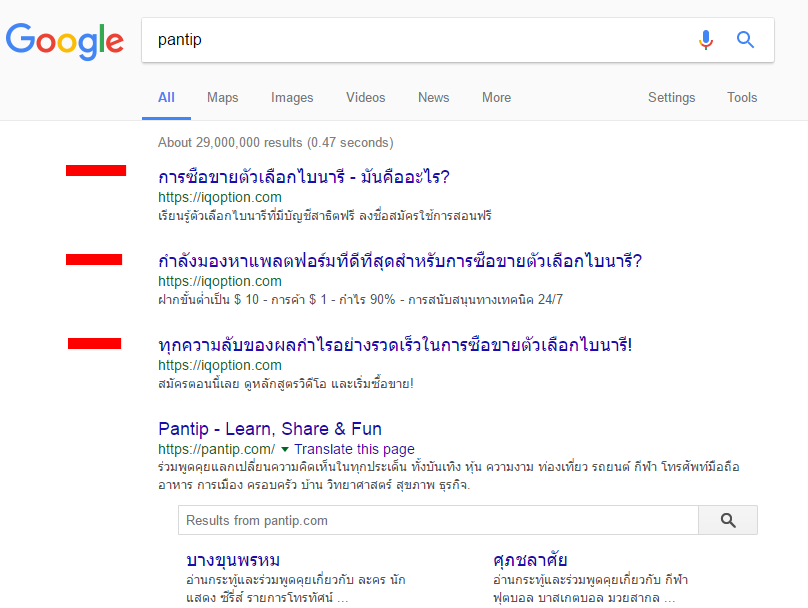808x608 pixels.
Task: Click the 'Results from pantip.com' search field
Action: pos(438,520)
